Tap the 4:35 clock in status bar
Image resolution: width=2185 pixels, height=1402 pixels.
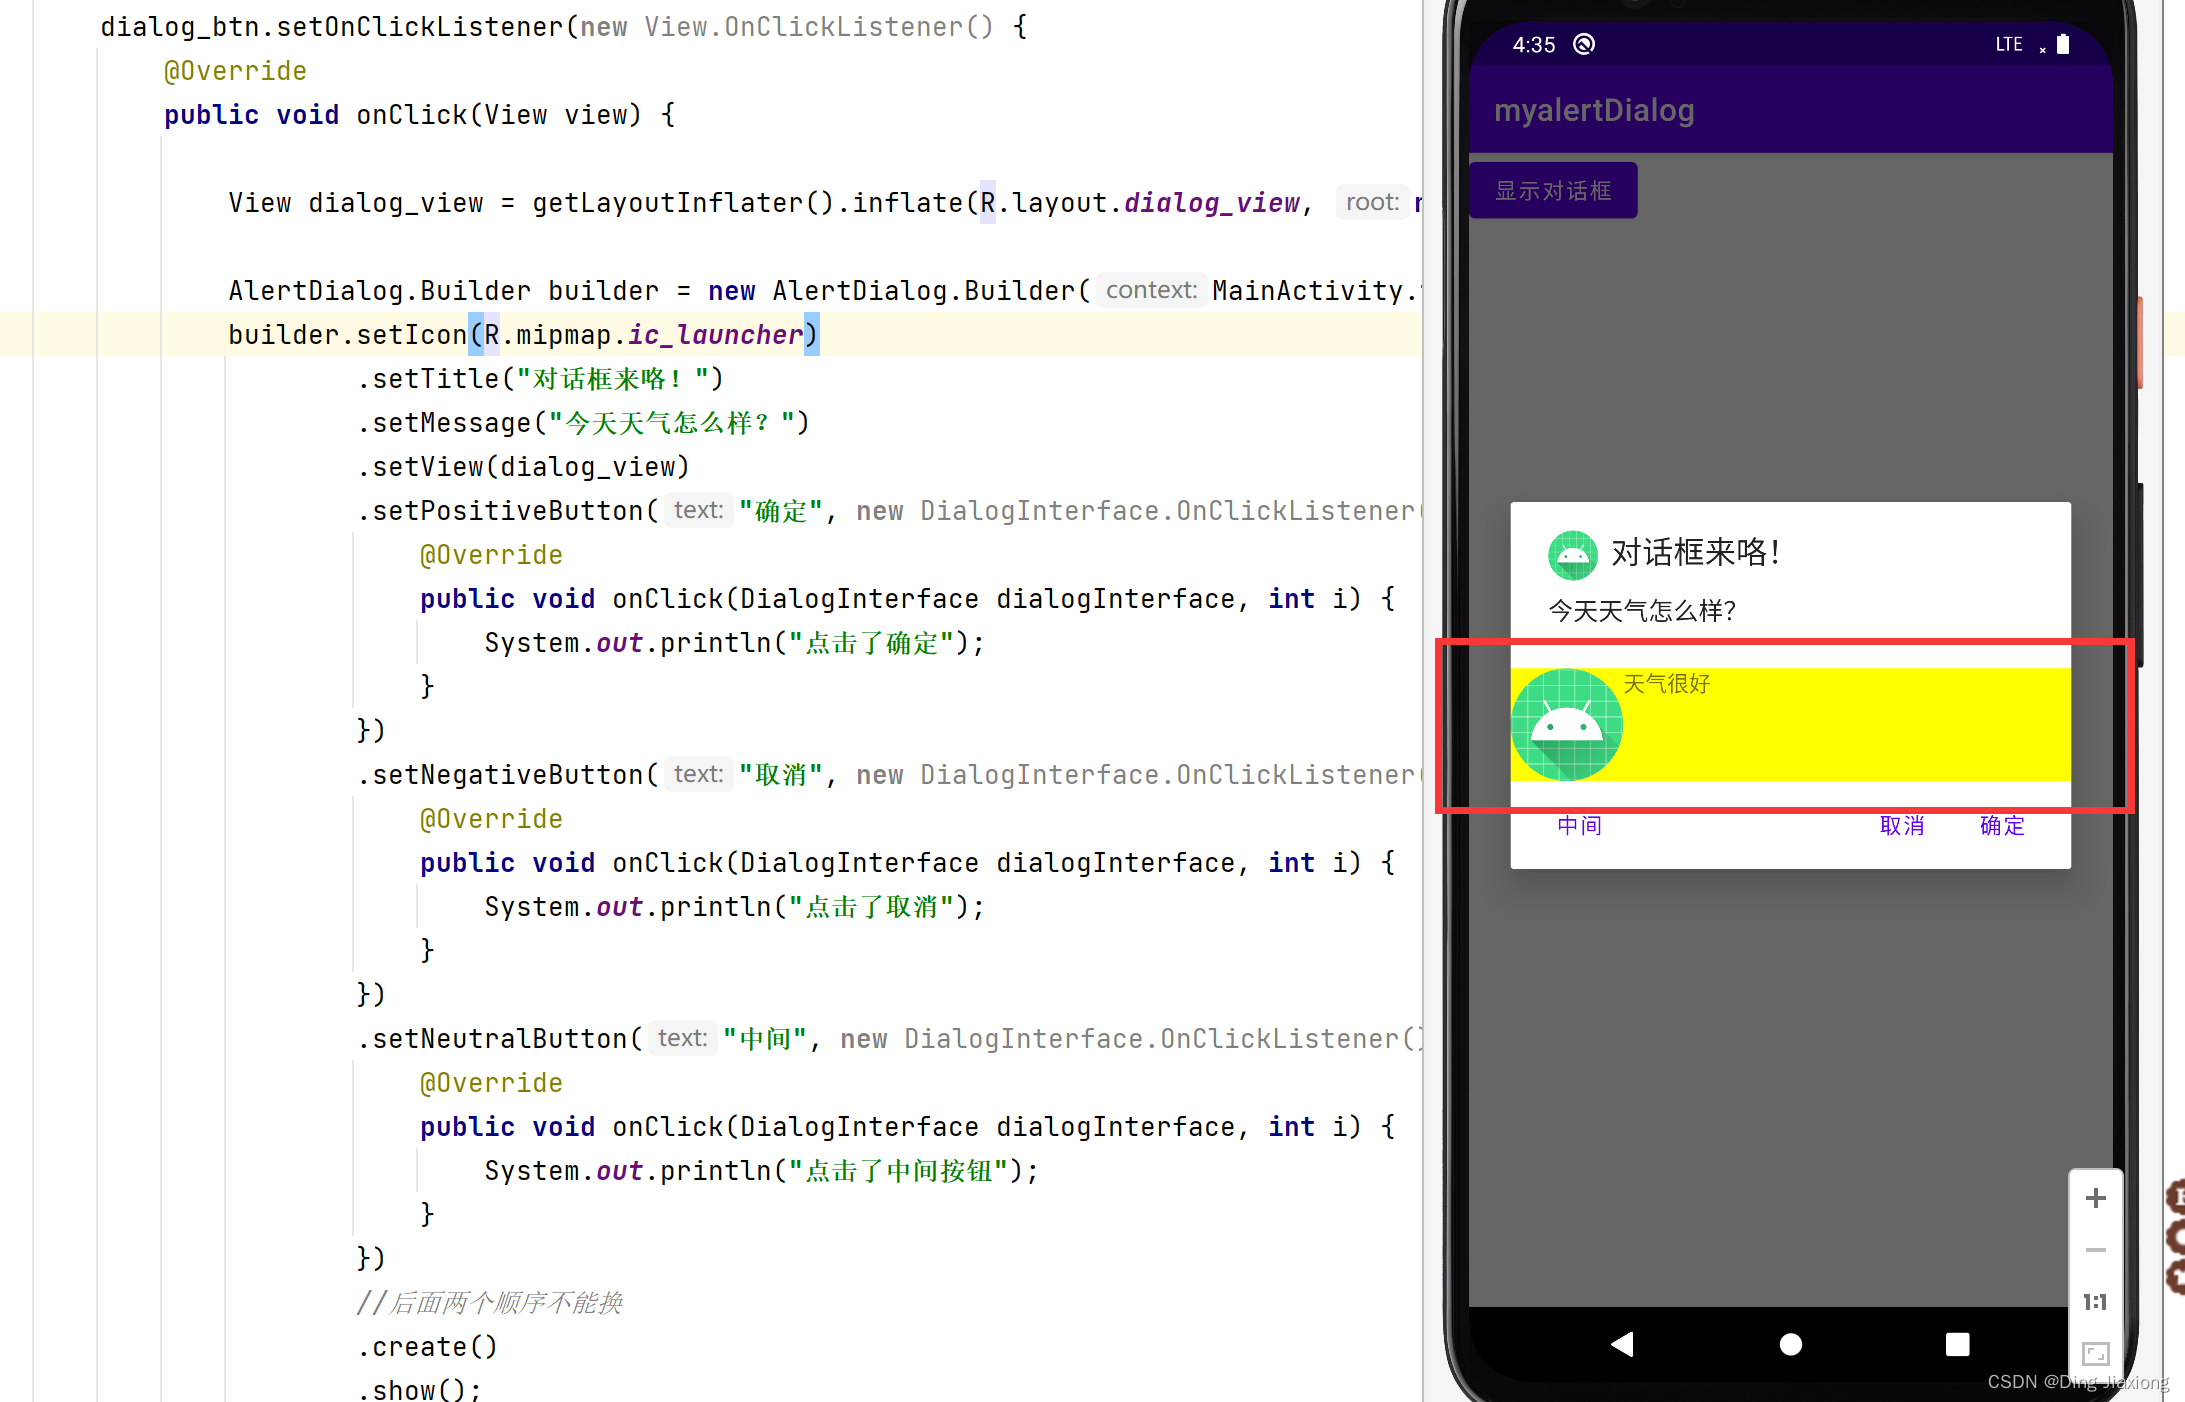pos(1534,45)
